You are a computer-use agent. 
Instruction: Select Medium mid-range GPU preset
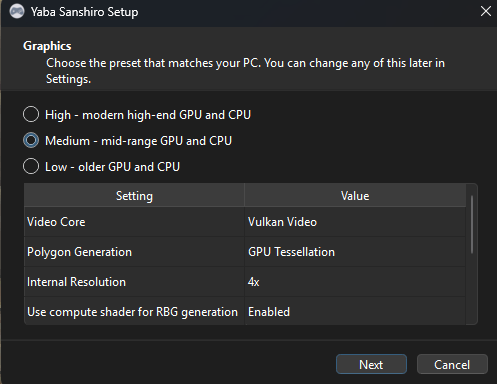[x=31, y=140]
